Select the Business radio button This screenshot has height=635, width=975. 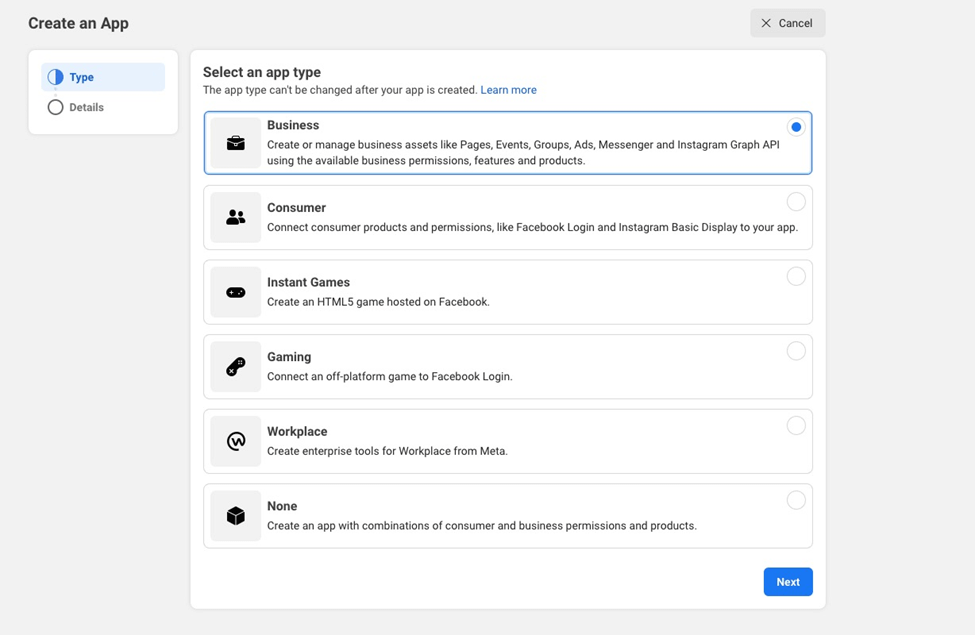[796, 127]
